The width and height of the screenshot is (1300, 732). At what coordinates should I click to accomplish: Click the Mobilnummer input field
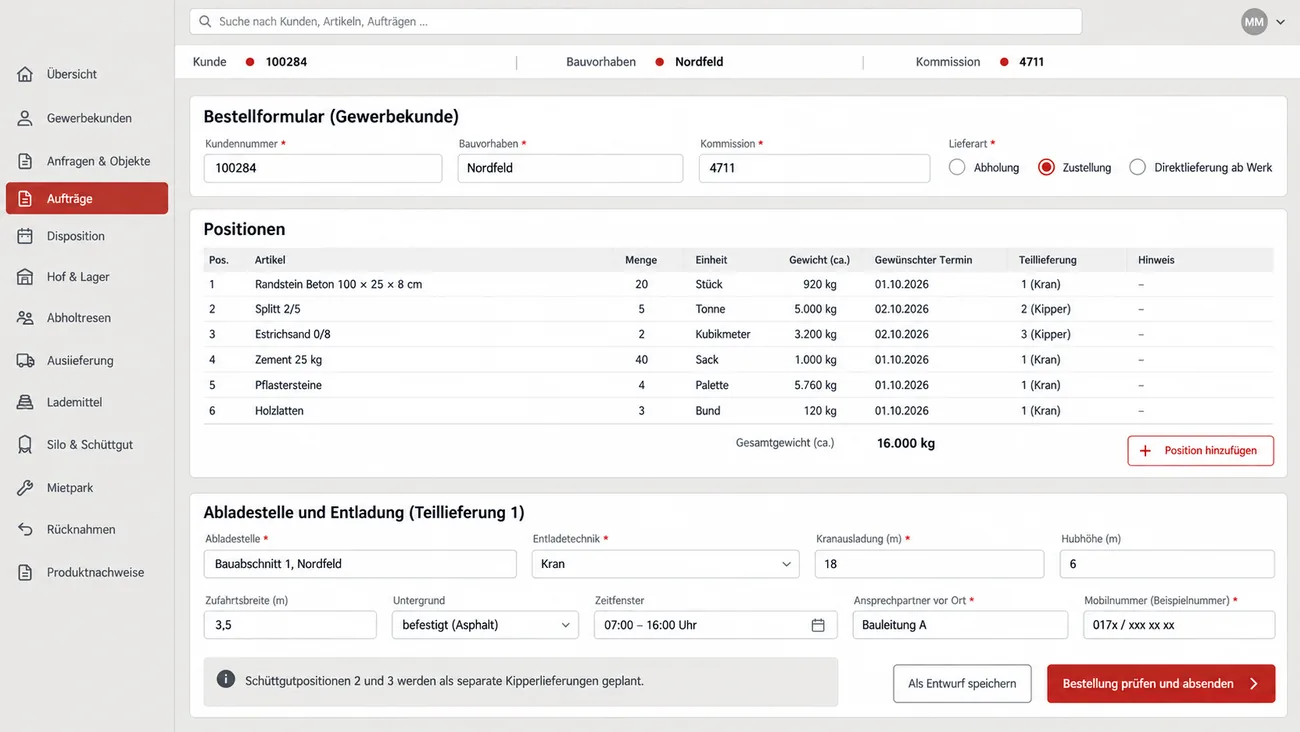tap(1179, 625)
